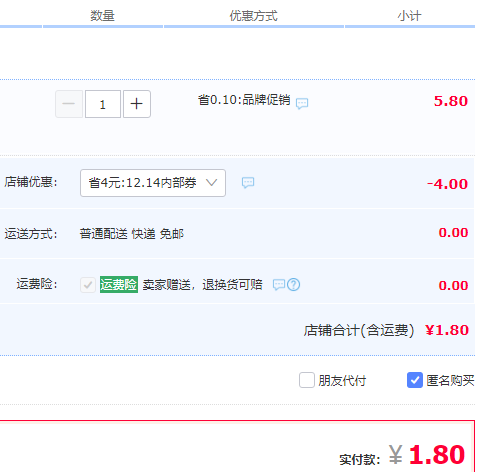This screenshot has width=477, height=472.
Task: Click the coupon dropdown chevron arrow
Action: 211,183
